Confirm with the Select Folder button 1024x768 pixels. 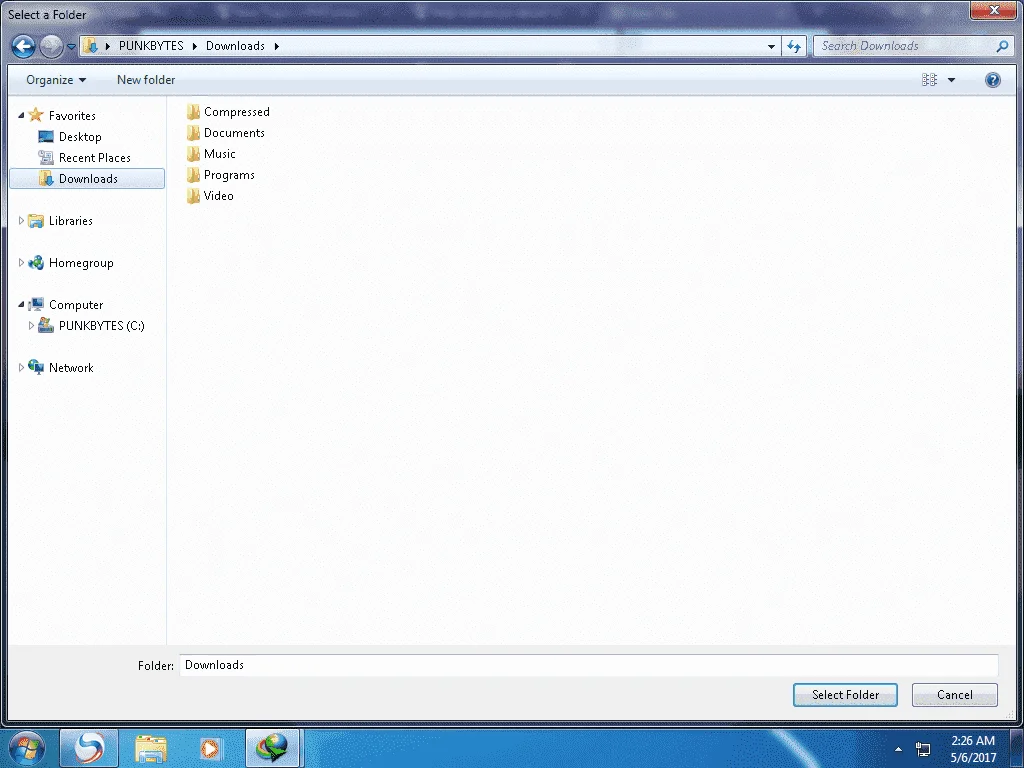845,695
